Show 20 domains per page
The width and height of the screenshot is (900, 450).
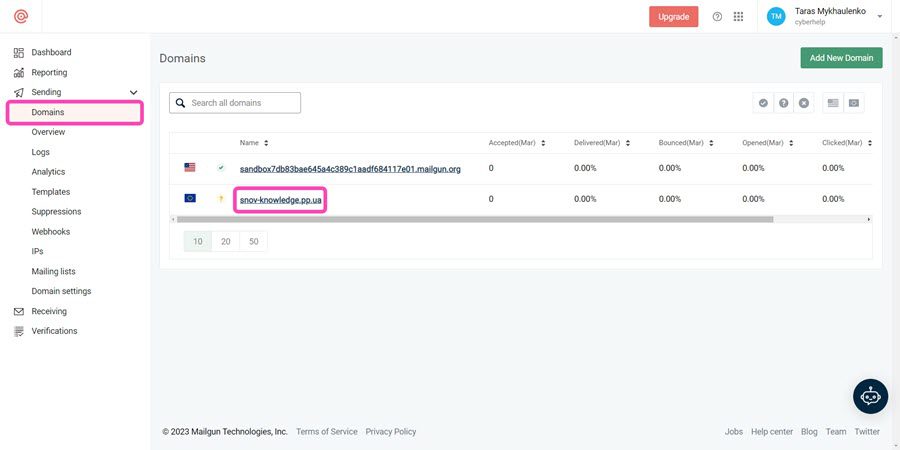(226, 242)
